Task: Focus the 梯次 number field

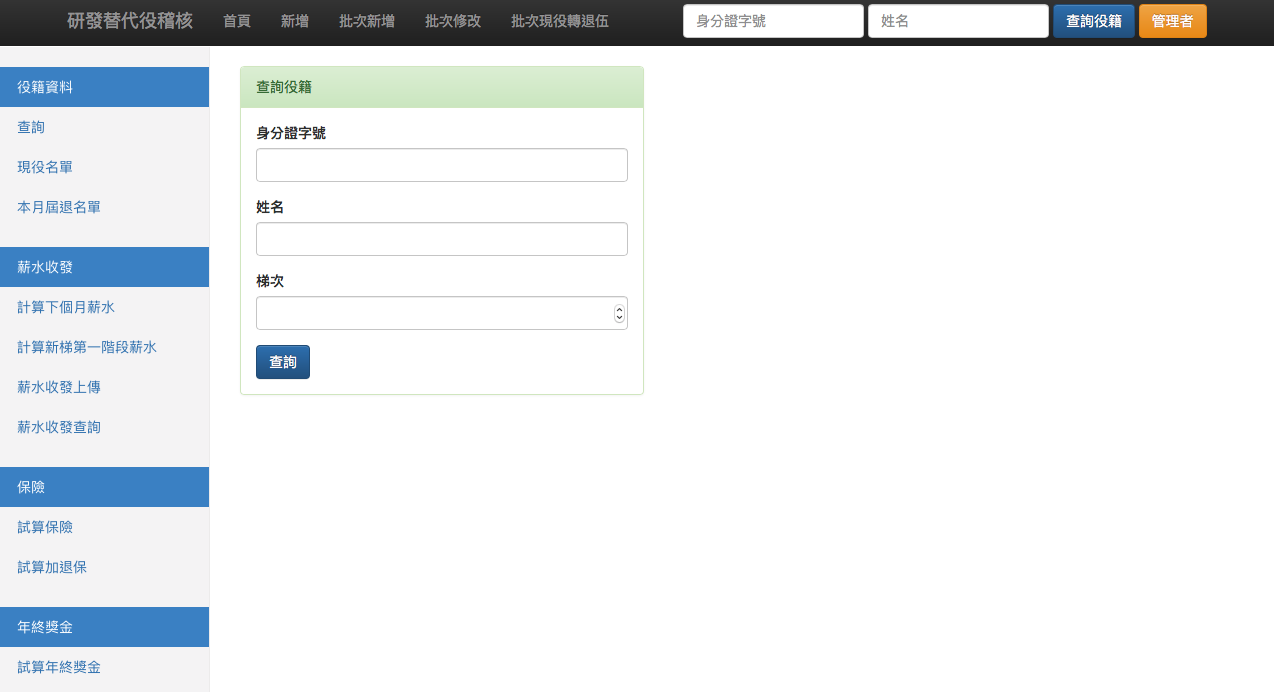Action: [x=442, y=313]
